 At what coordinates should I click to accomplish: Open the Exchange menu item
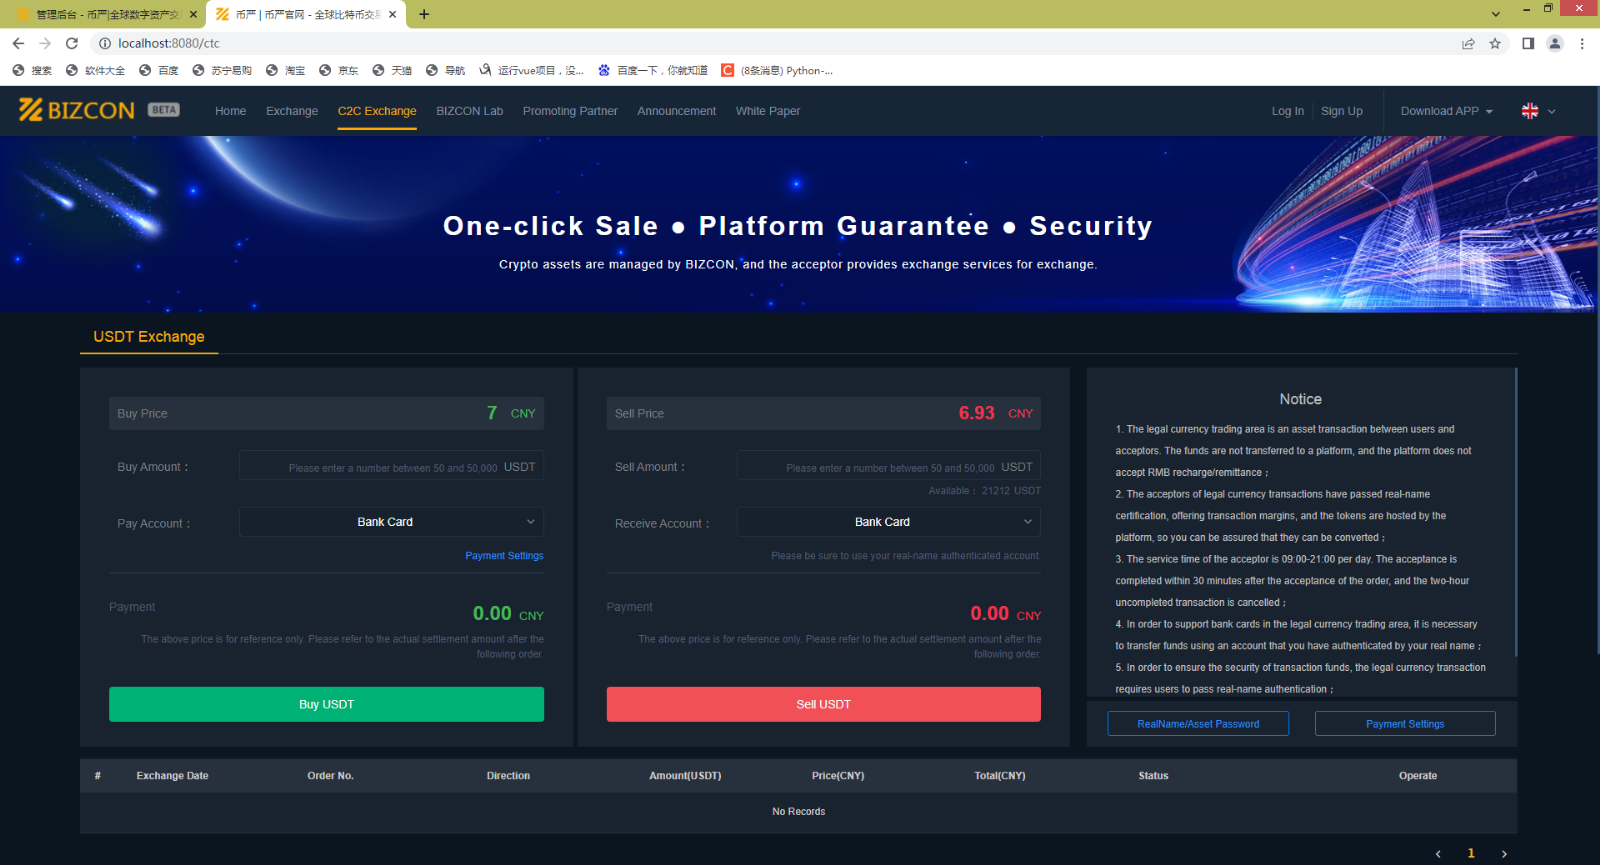click(292, 111)
